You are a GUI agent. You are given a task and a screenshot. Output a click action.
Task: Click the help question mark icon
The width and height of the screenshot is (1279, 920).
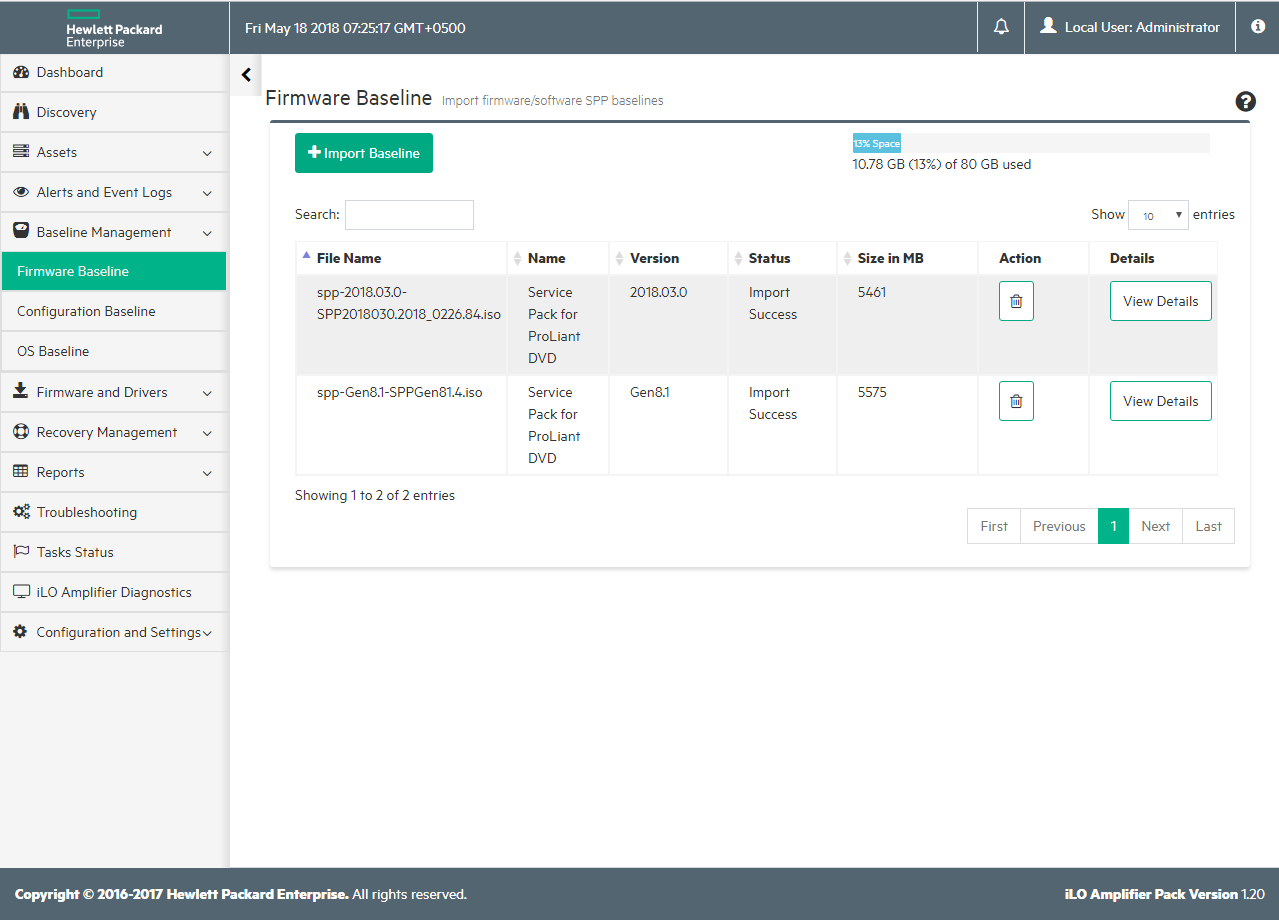(1245, 101)
